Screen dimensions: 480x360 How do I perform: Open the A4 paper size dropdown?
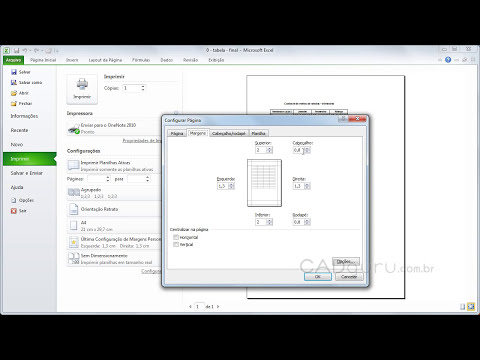tap(114, 226)
